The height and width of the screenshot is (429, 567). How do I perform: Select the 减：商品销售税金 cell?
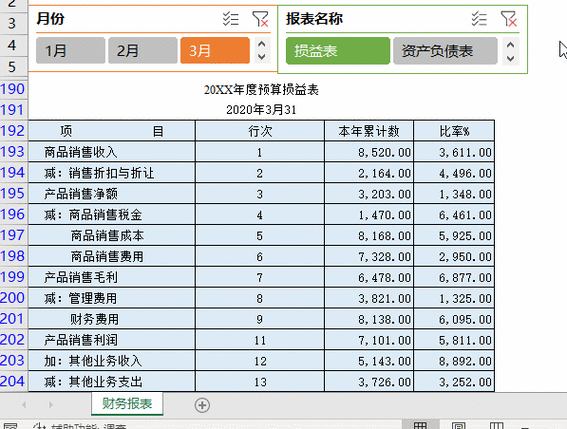coord(112,214)
